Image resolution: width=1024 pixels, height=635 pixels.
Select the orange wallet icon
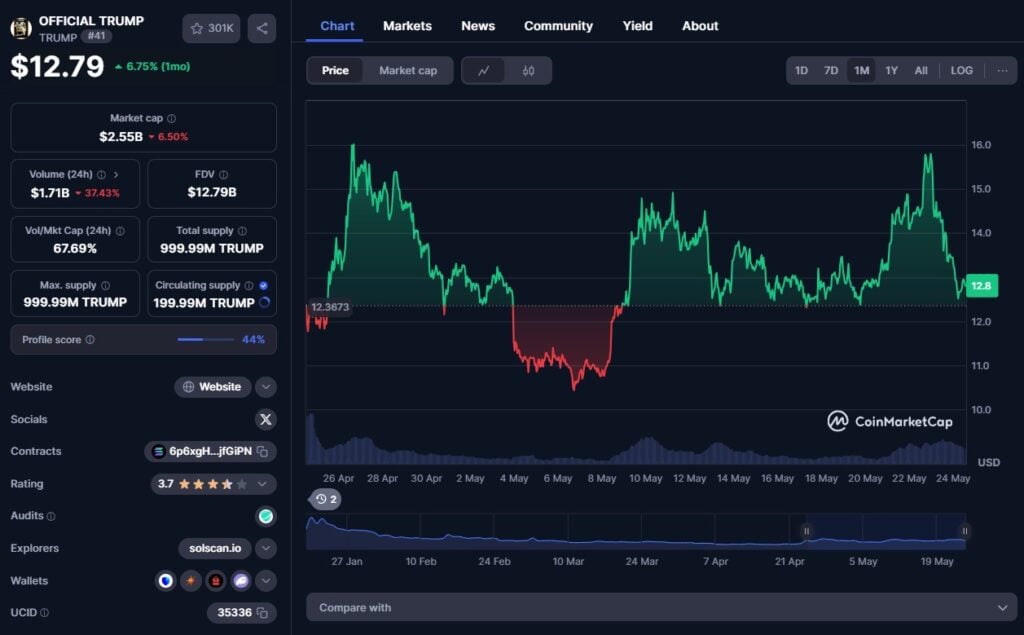[x=191, y=581]
